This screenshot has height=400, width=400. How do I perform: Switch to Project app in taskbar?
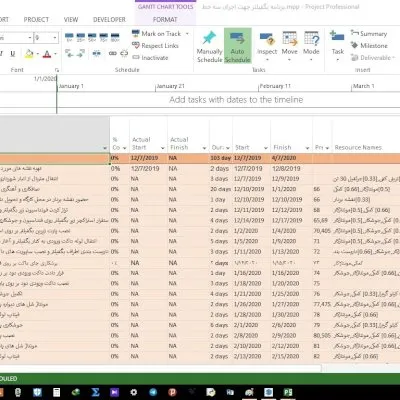[x=287, y=392]
